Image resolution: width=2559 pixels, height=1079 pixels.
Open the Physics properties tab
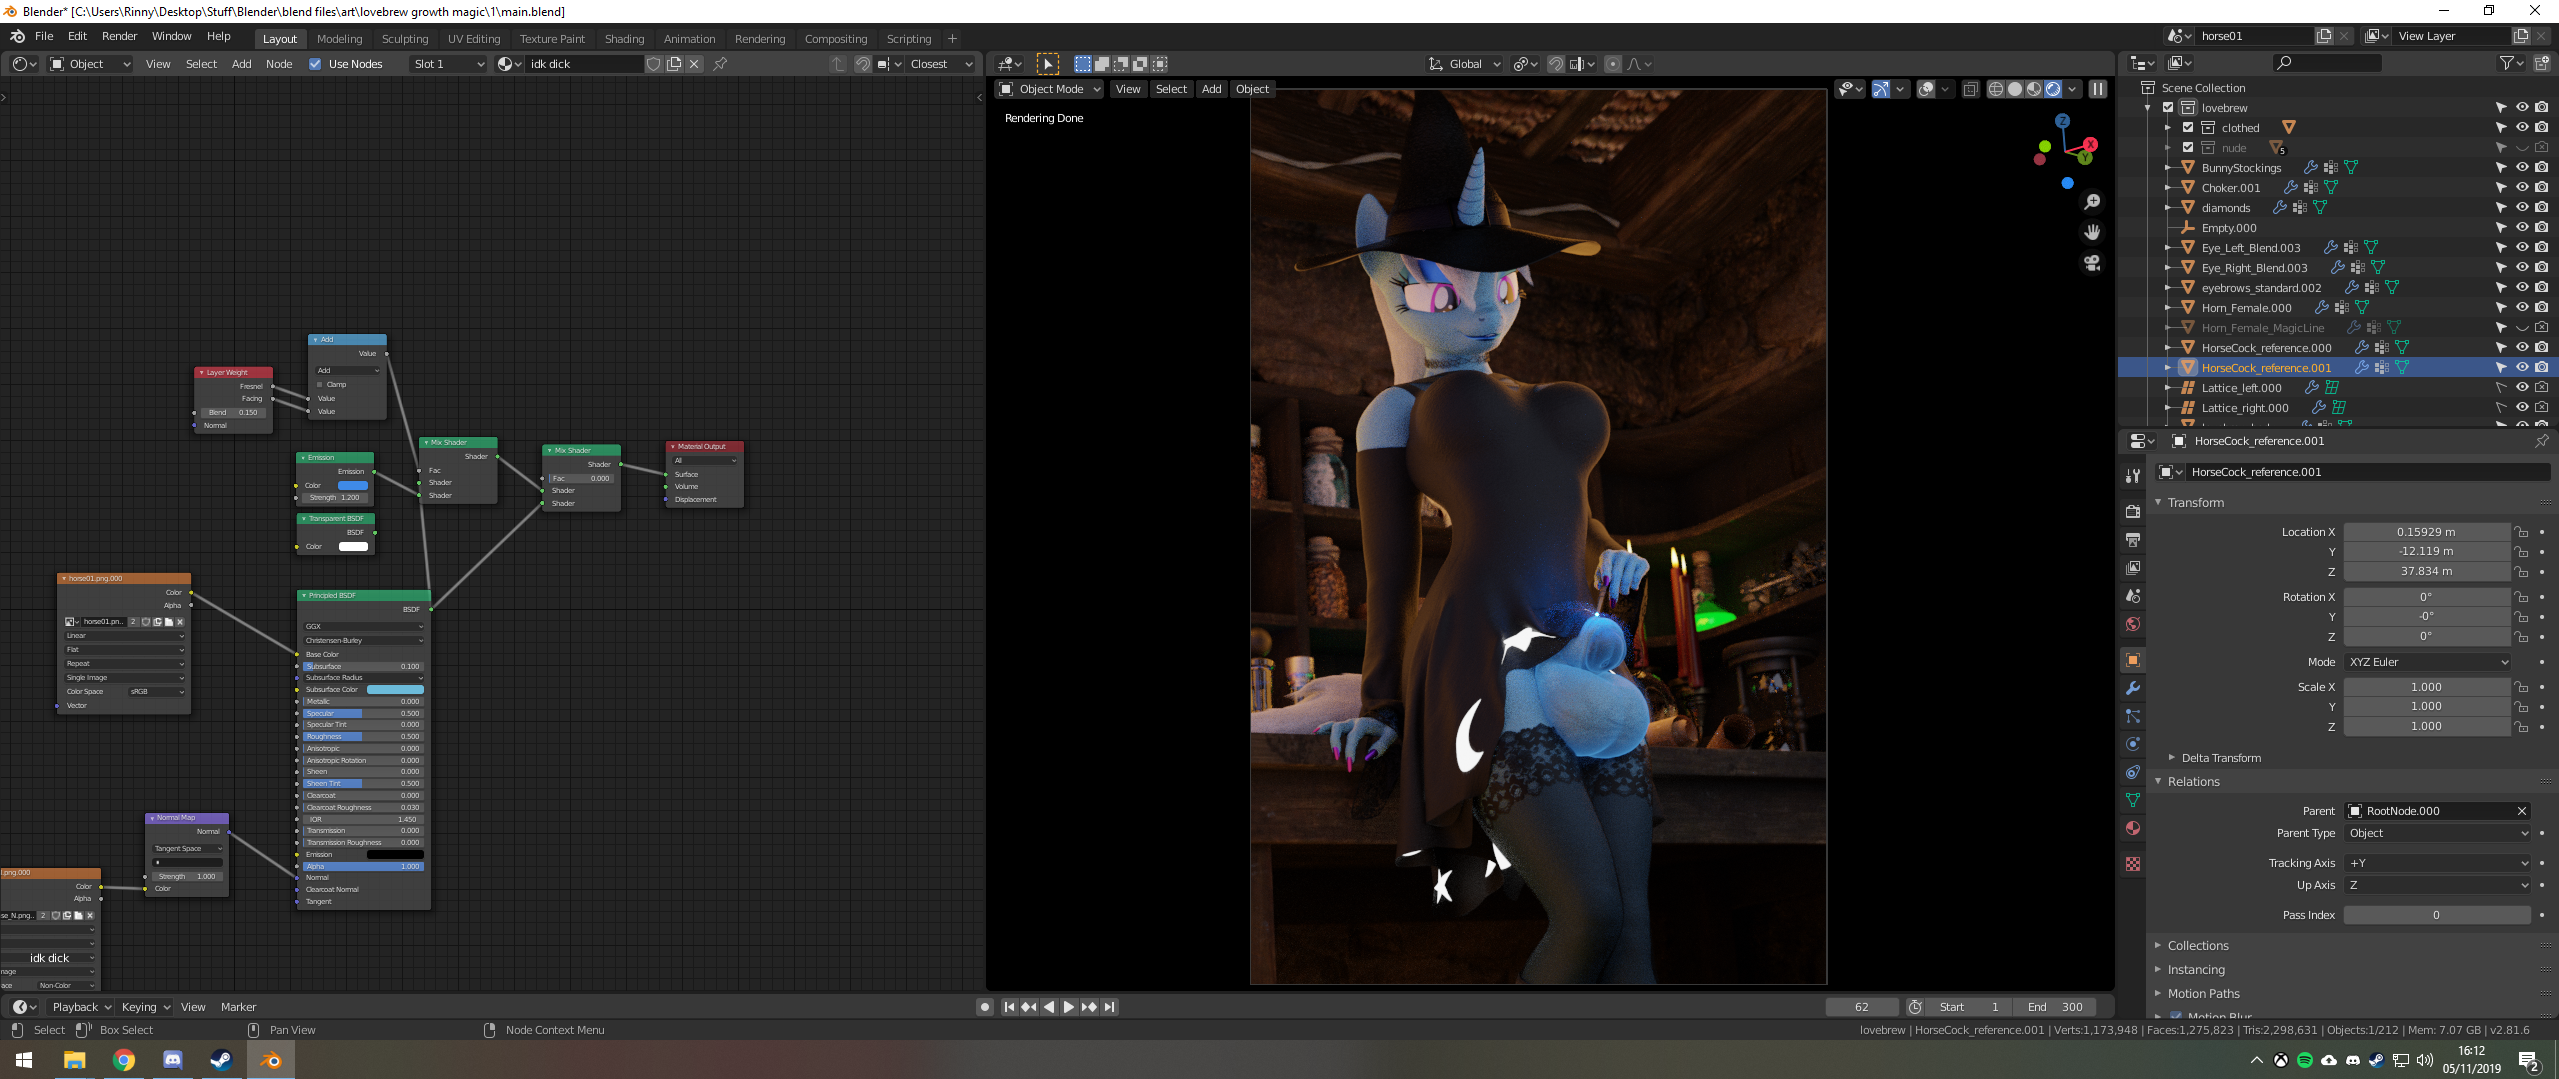pyautogui.click(x=2133, y=744)
